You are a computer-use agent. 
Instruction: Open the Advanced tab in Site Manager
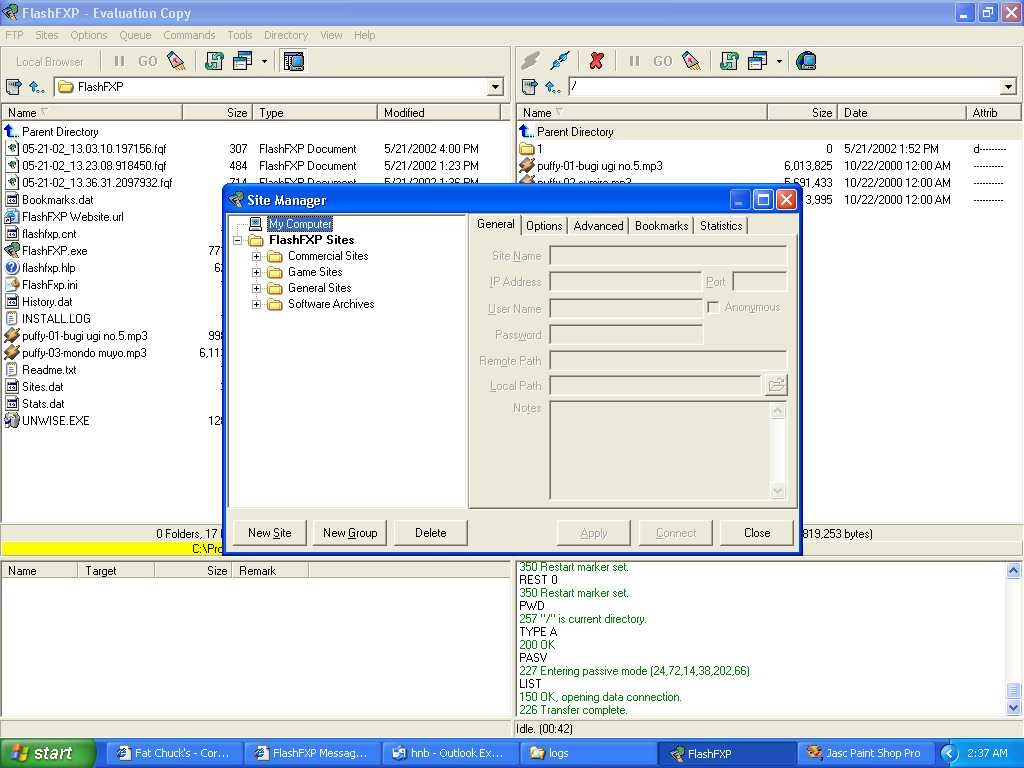(x=598, y=225)
